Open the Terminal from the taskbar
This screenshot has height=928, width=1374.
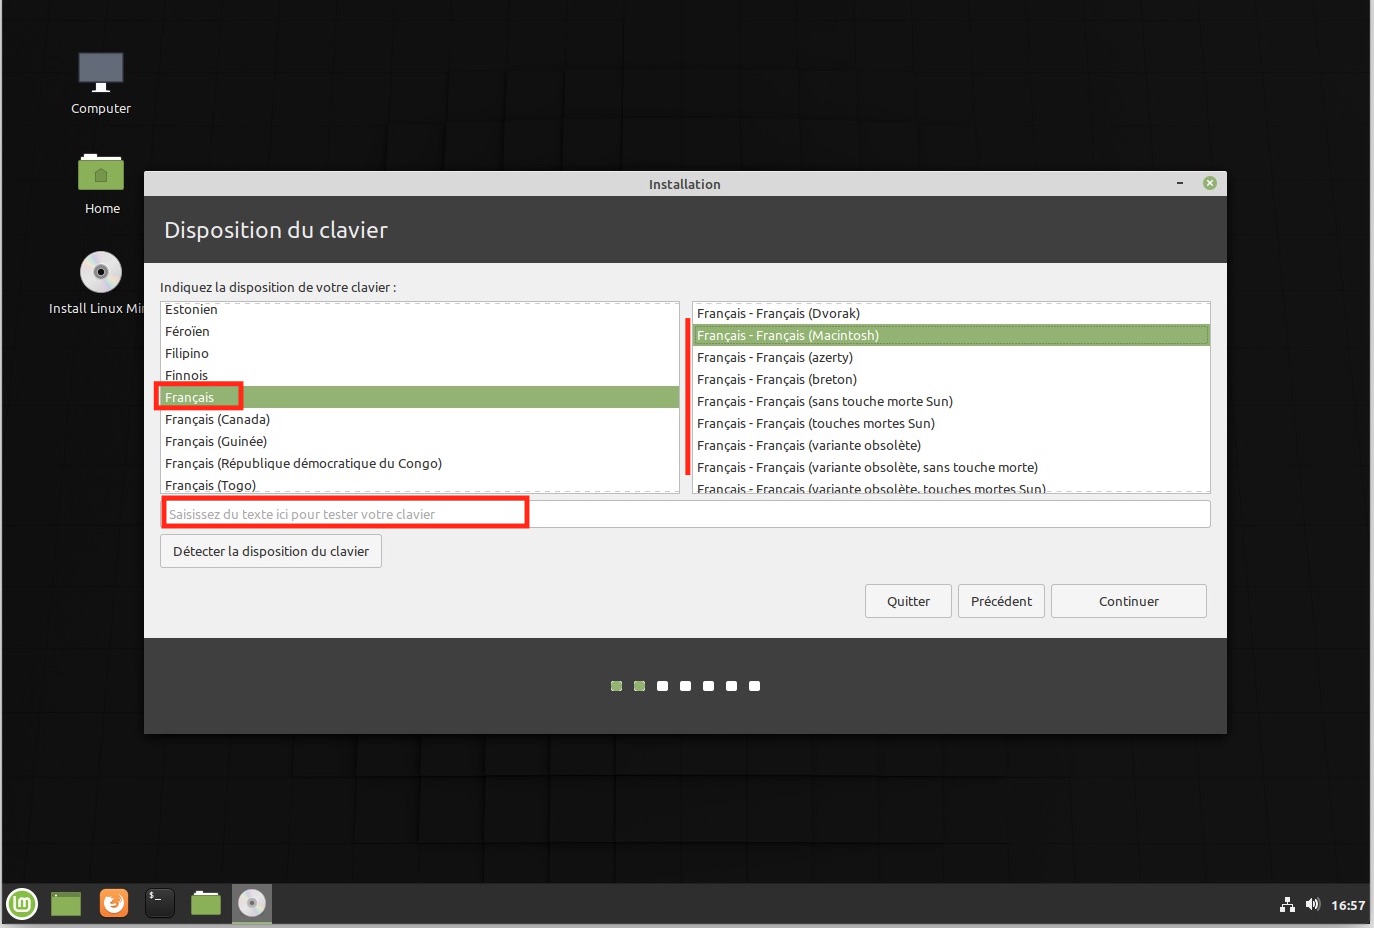pos(160,904)
